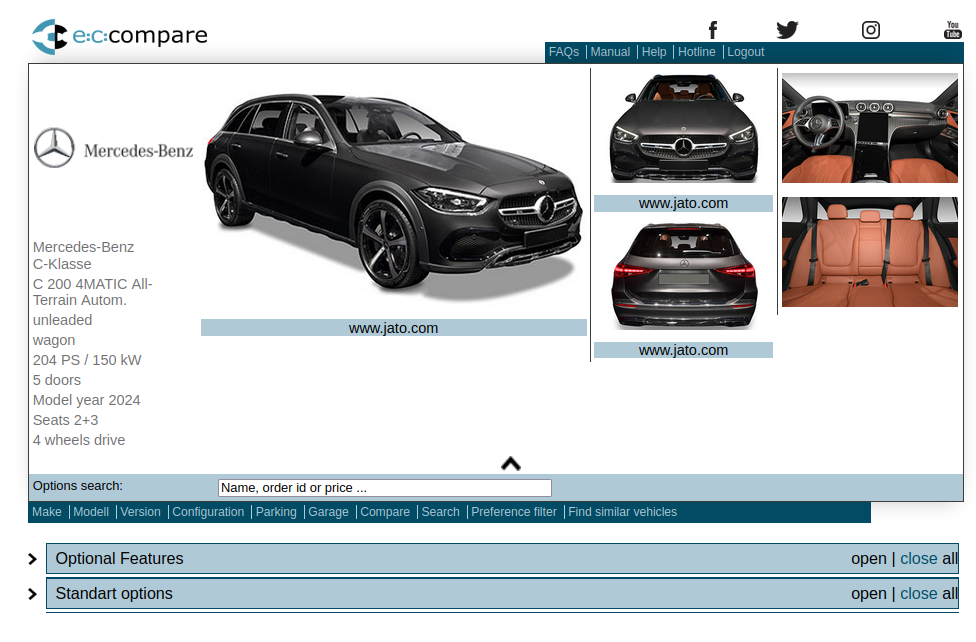Go to the Modell tab
Viewport: 976px width, 642px height.
(x=91, y=512)
